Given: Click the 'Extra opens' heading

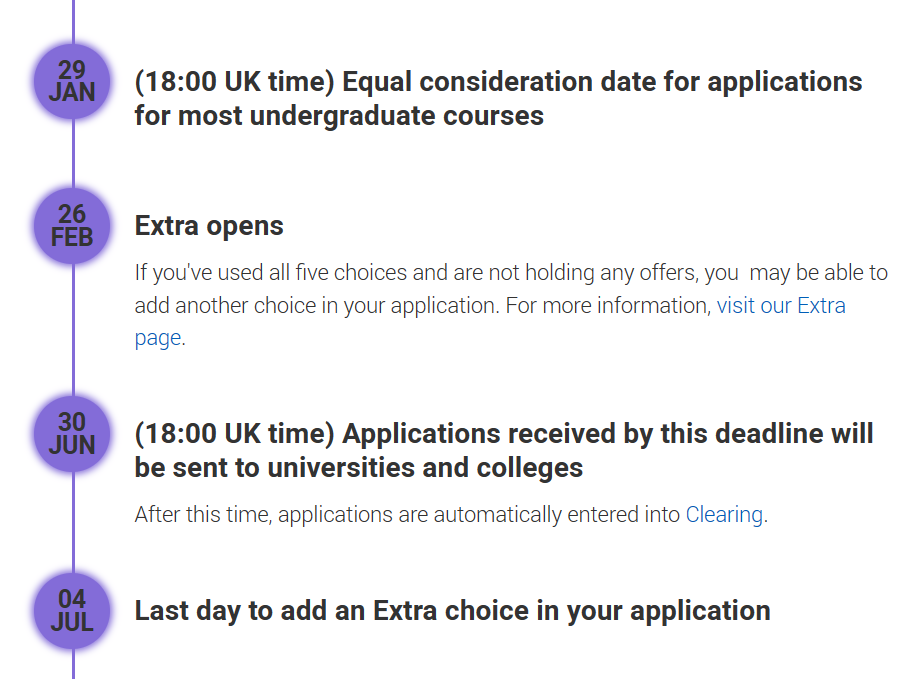Looking at the screenshot, I should pos(209,226).
